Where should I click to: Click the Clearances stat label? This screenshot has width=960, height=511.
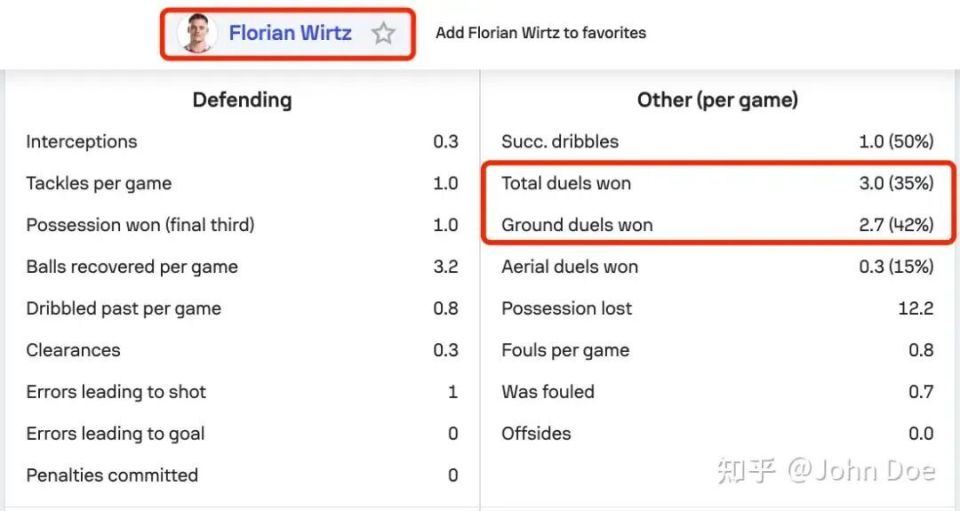pyautogui.click(x=73, y=350)
